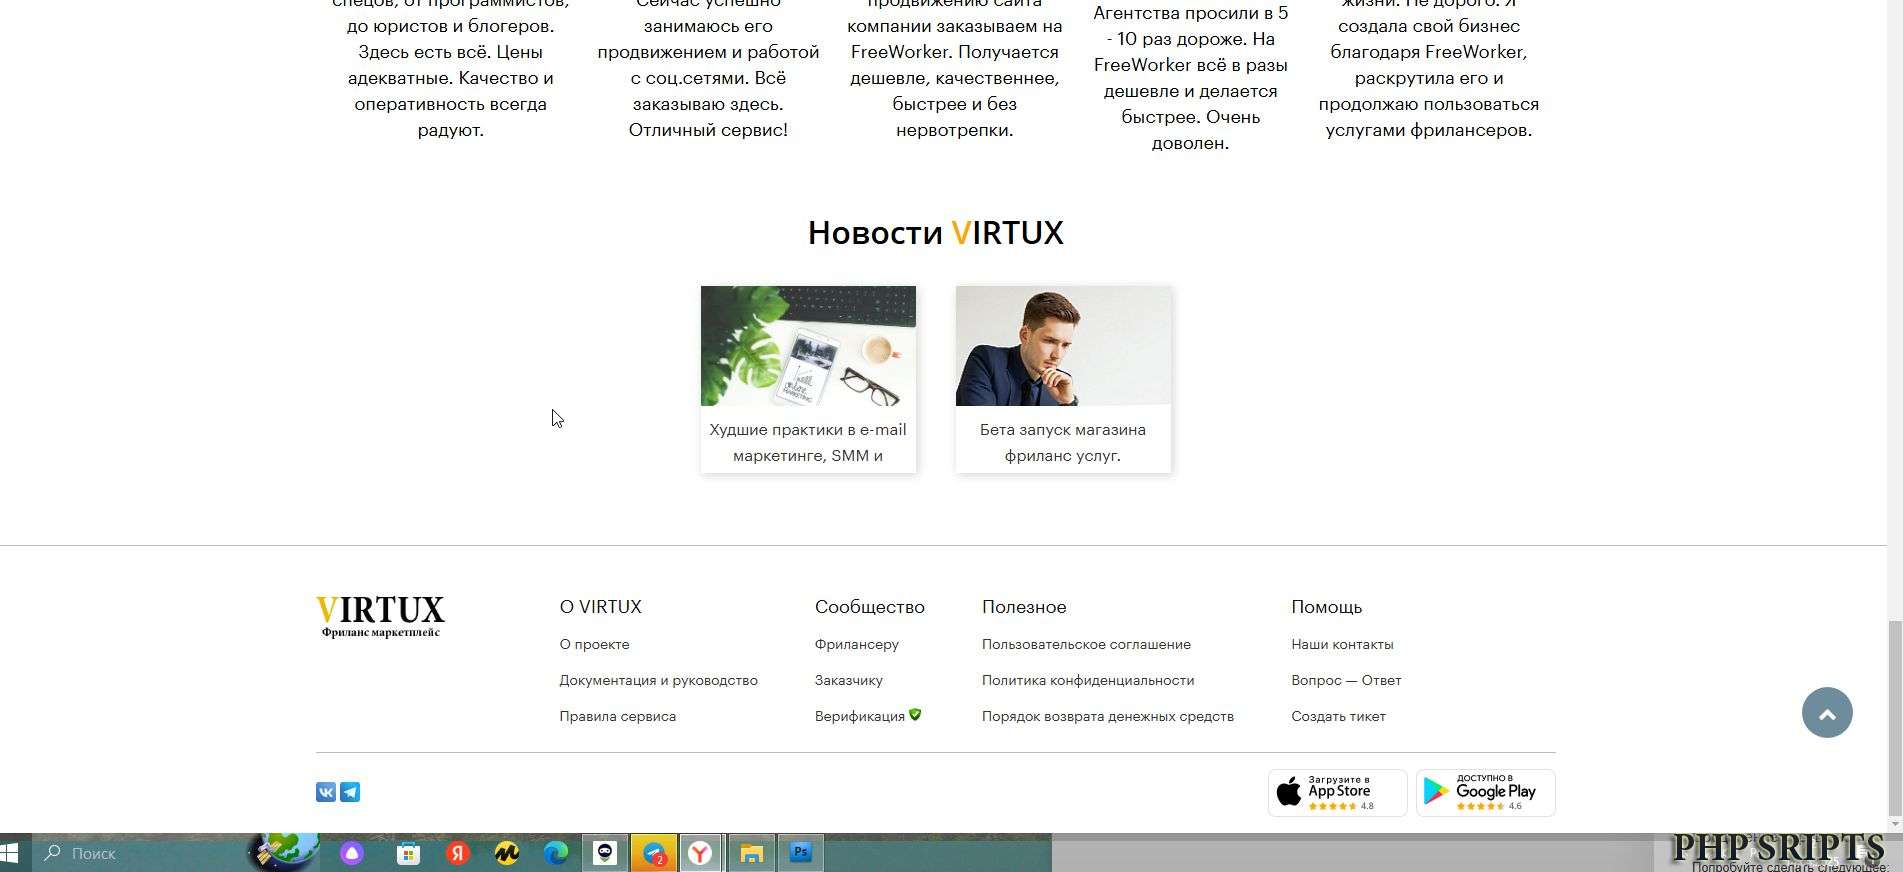This screenshot has width=1903, height=872.
Task: Click the page vertical scrollbar thumb
Action: pyautogui.click(x=1894, y=717)
